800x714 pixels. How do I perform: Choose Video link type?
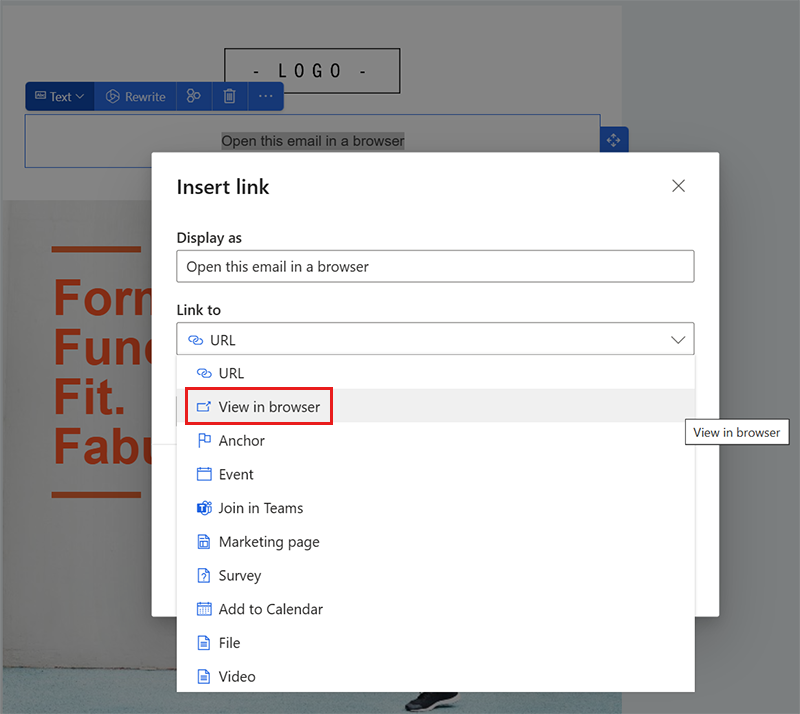coord(435,676)
